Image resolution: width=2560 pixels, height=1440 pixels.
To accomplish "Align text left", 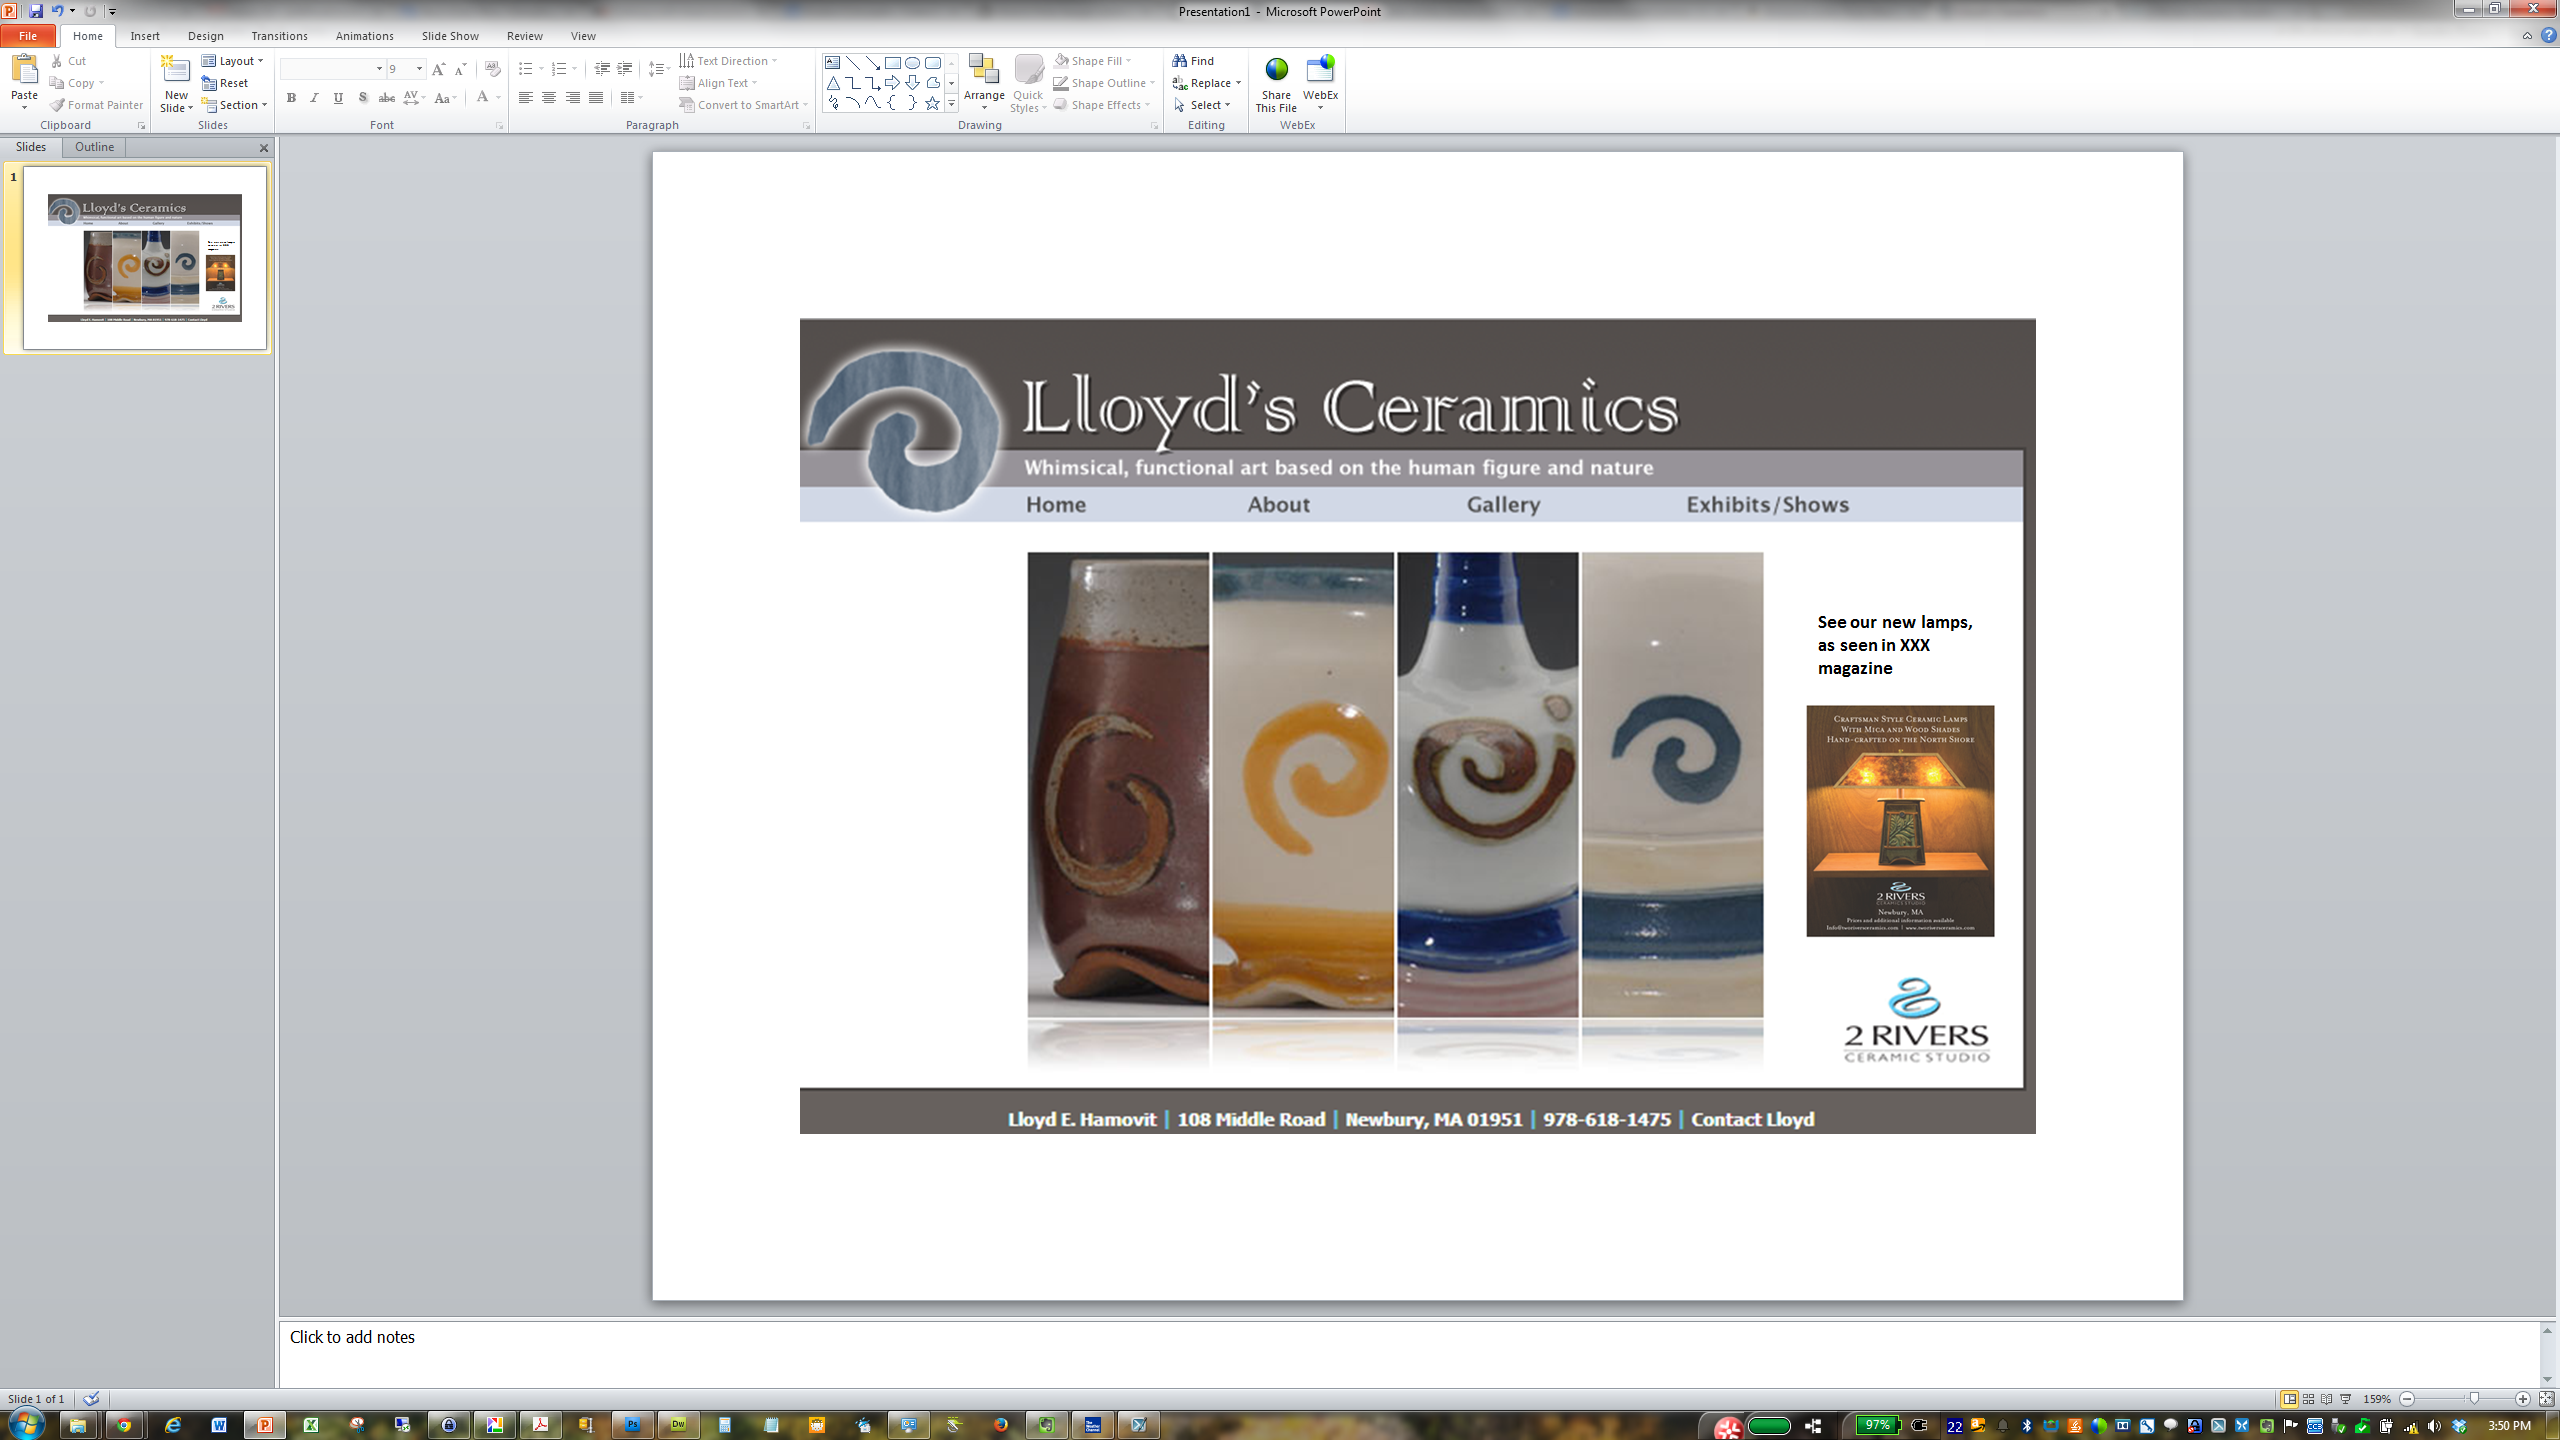I will (525, 98).
